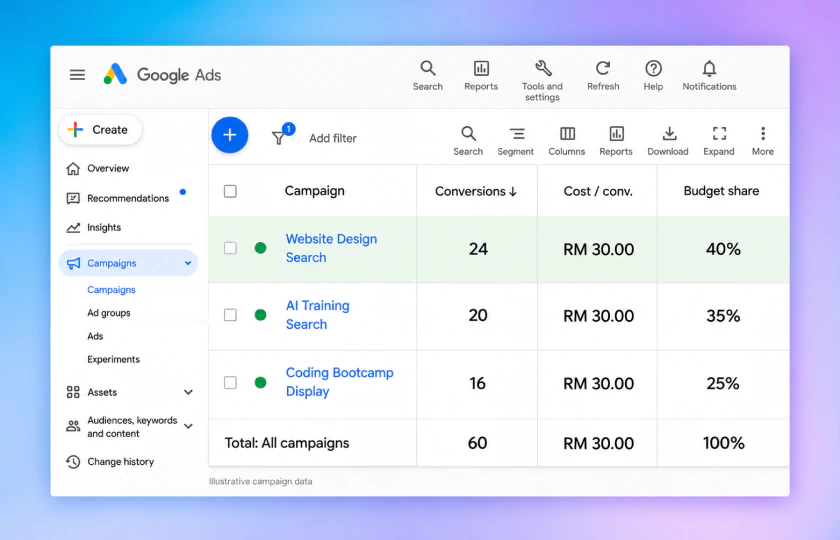Expand Audiences, keywords and content
Image resolution: width=840 pixels, height=540 pixels.
[x=188, y=426]
